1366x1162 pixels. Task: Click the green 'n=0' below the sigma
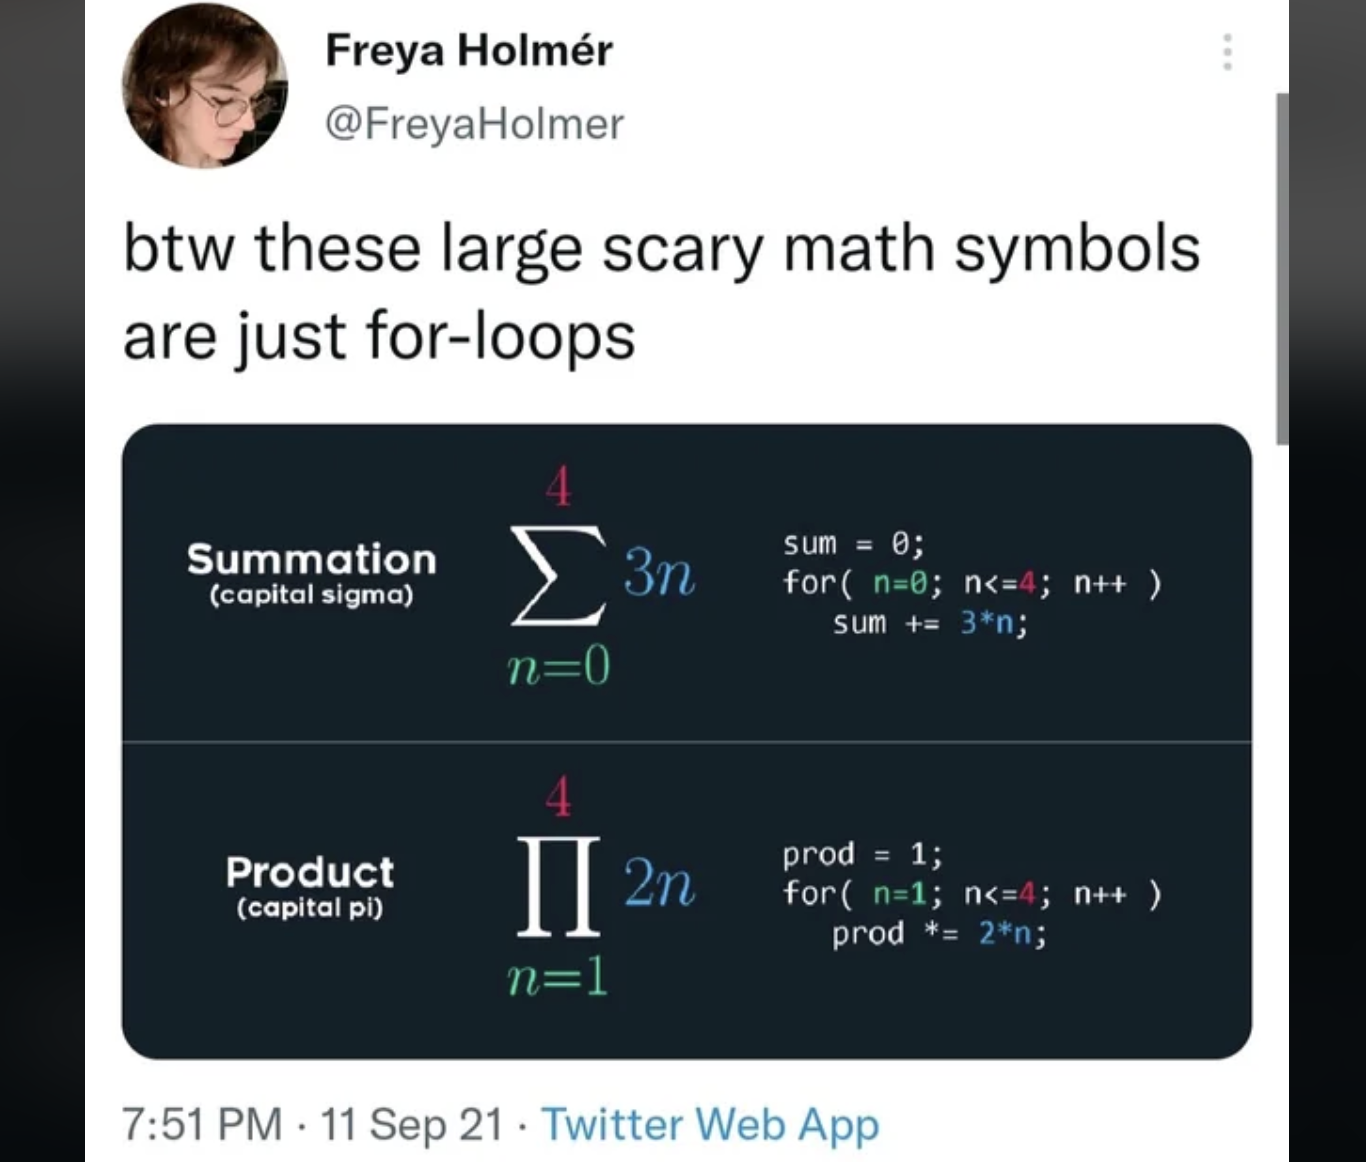[557, 665]
